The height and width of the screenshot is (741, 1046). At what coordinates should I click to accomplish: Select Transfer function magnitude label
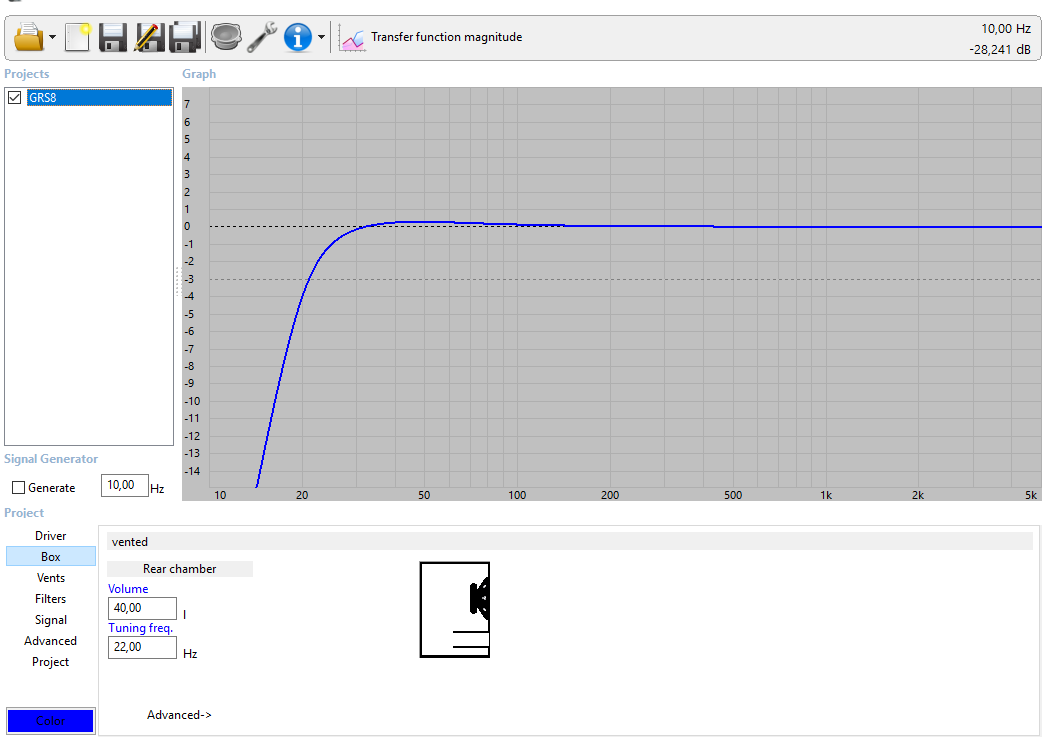446,37
